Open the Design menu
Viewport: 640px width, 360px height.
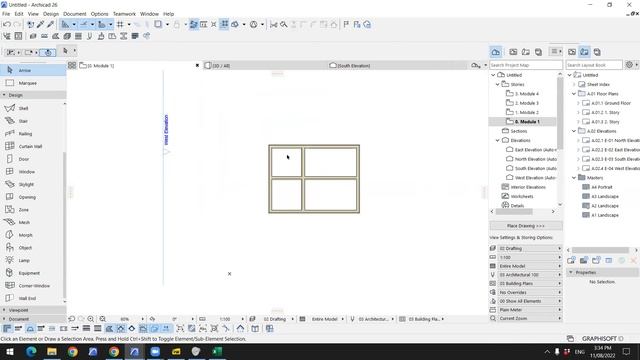point(51,14)
